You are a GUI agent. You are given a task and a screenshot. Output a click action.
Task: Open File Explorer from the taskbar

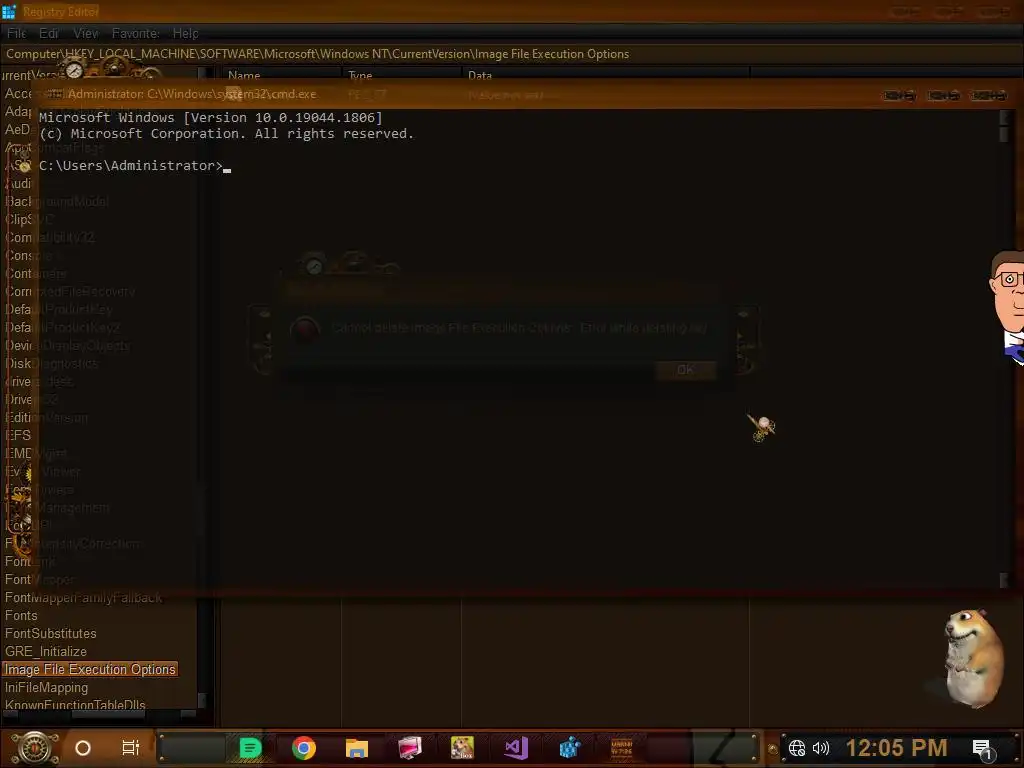[357, 748]
